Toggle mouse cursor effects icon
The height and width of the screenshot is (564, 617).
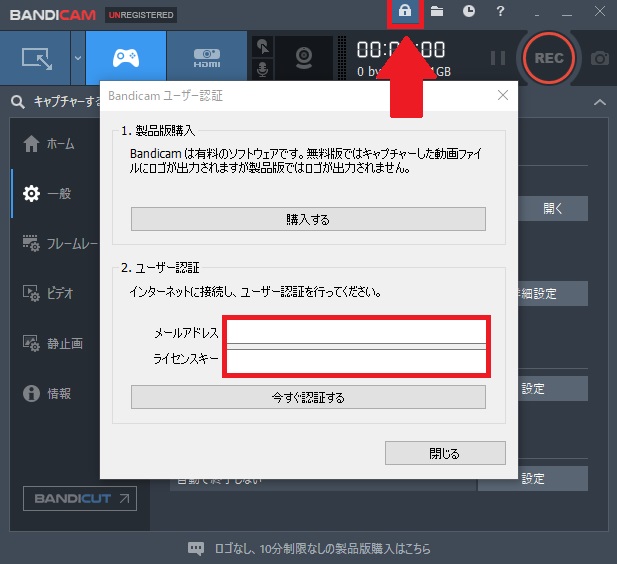coord(262,46)
